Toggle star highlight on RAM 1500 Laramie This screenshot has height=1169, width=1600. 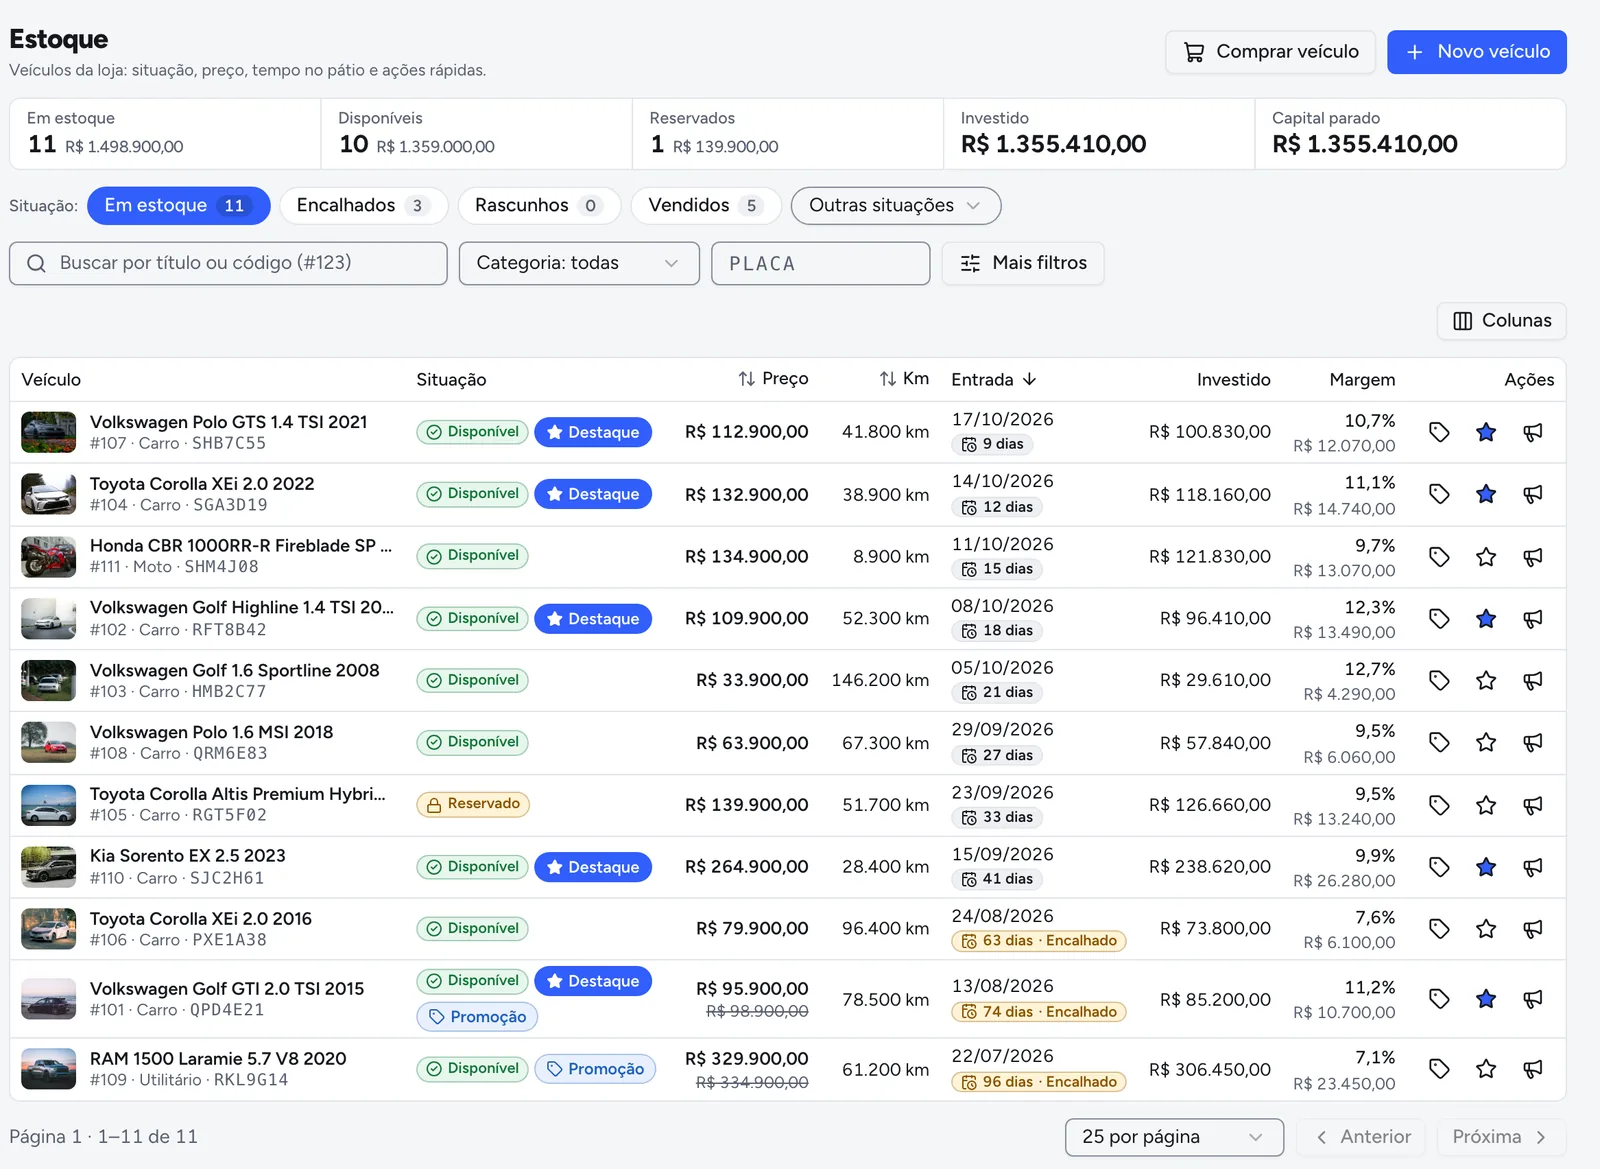[x=1486, y=1069]
